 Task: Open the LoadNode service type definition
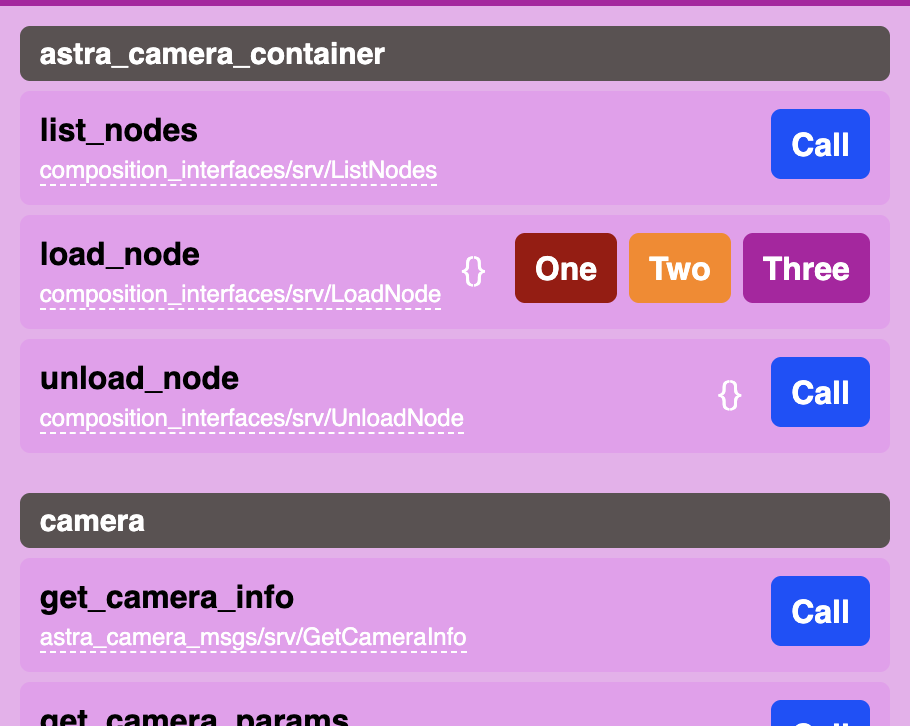click(x=240, y=295)
